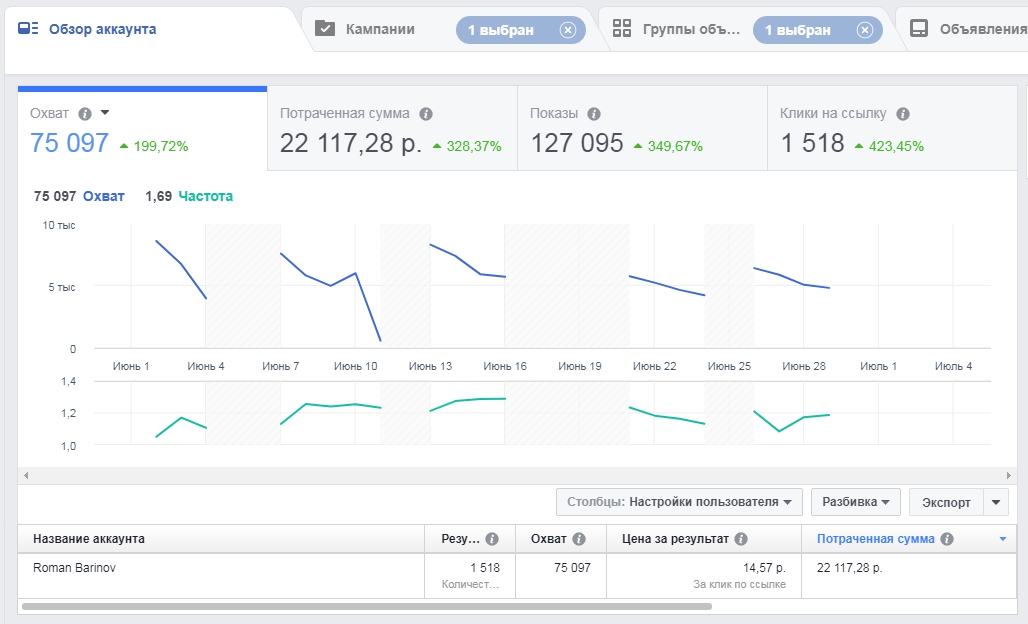Click info icon beside Потраченная сумма card
This screenshot has height=624, width=1028.
click(426, 114)
